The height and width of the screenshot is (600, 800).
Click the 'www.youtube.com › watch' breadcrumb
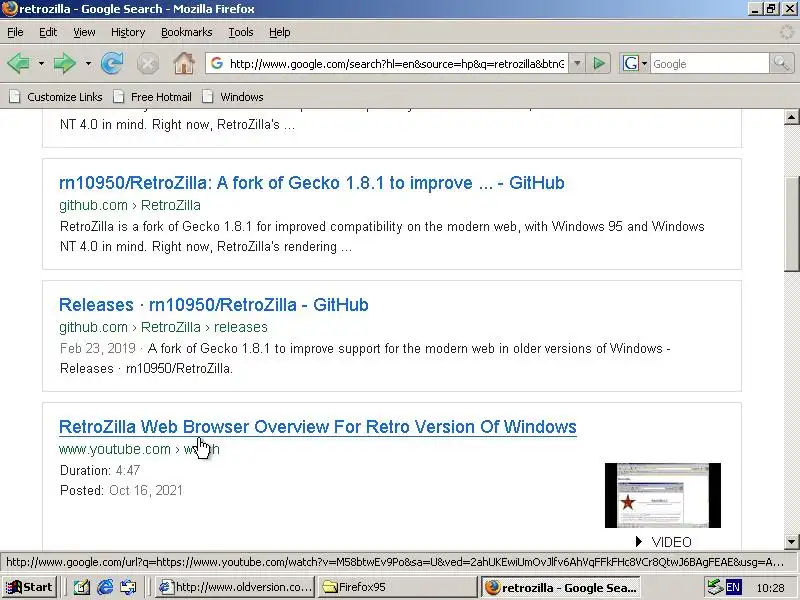coord(139,449)
